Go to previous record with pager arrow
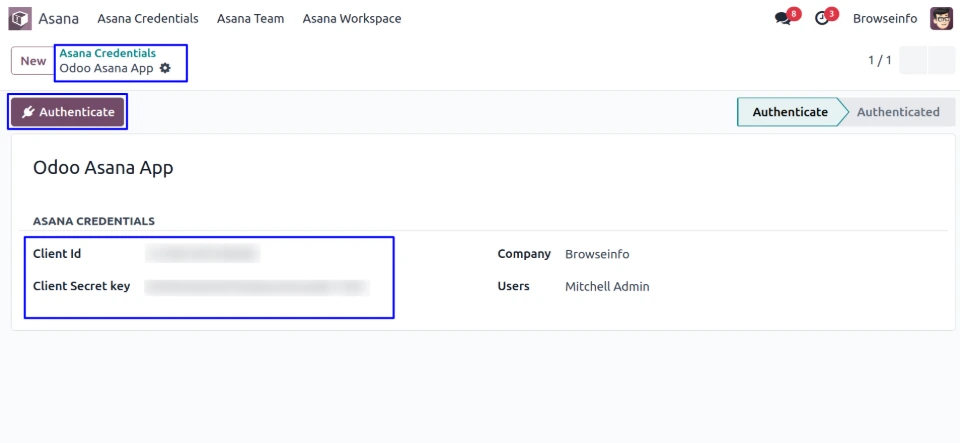Screen dimensions: 960x443 click(x=913, y=61)
